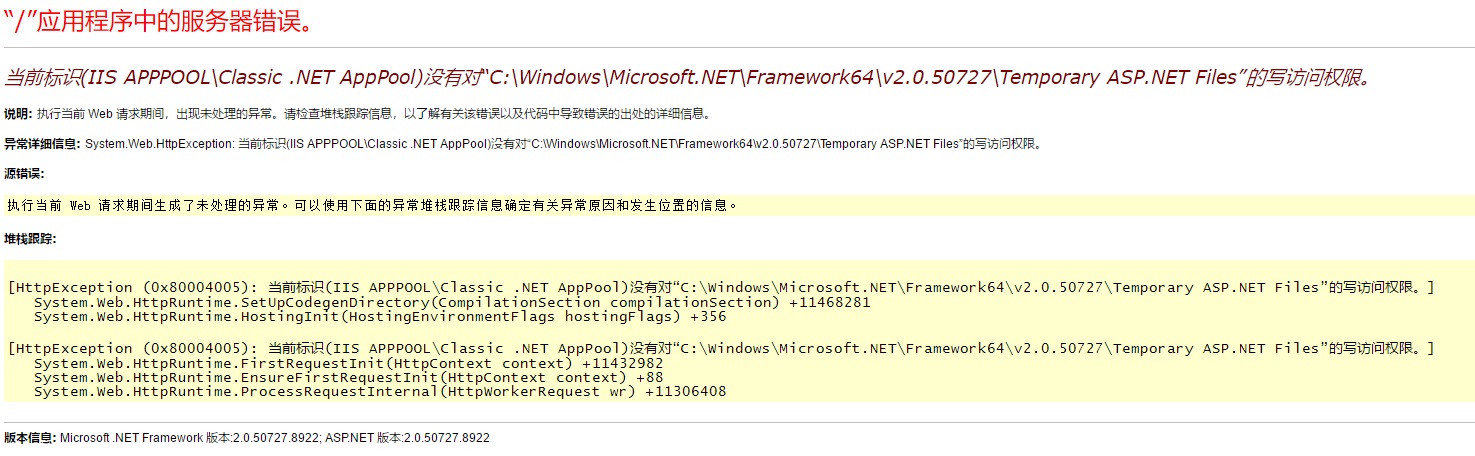The width and height of the screenshot is (1475, 456).
Task: Click the 版本信息 label
Action: tap(30, 438)
